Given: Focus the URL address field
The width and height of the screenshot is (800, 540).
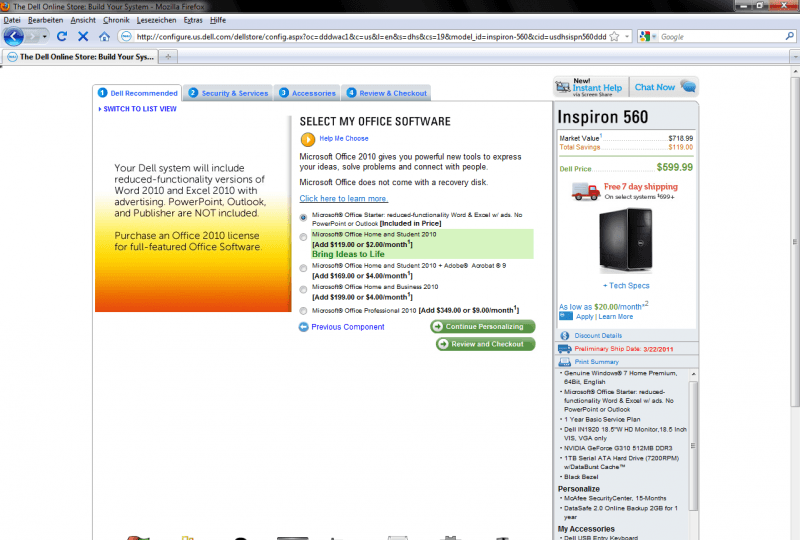Looking at the screenshot, I should 371,37.
